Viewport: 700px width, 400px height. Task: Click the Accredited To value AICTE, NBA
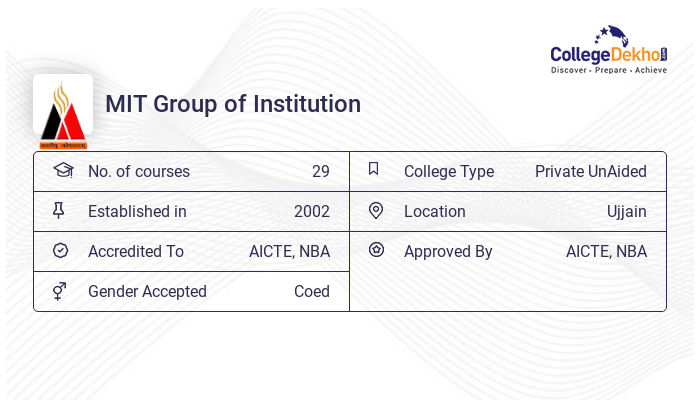[289, 251]
